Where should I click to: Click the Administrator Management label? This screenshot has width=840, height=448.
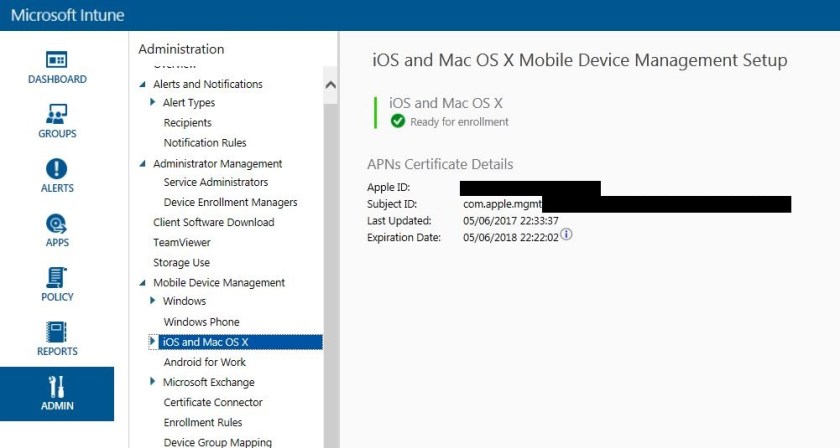coord(218,164)
